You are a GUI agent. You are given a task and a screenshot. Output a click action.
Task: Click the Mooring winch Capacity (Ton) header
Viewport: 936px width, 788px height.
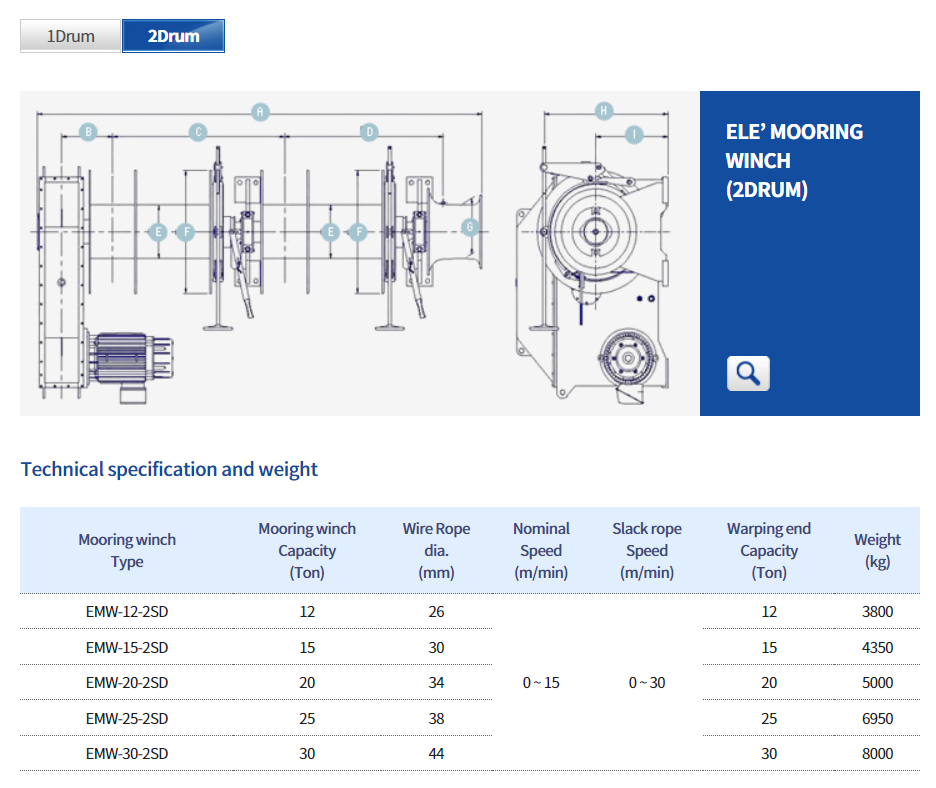point(307,550)
